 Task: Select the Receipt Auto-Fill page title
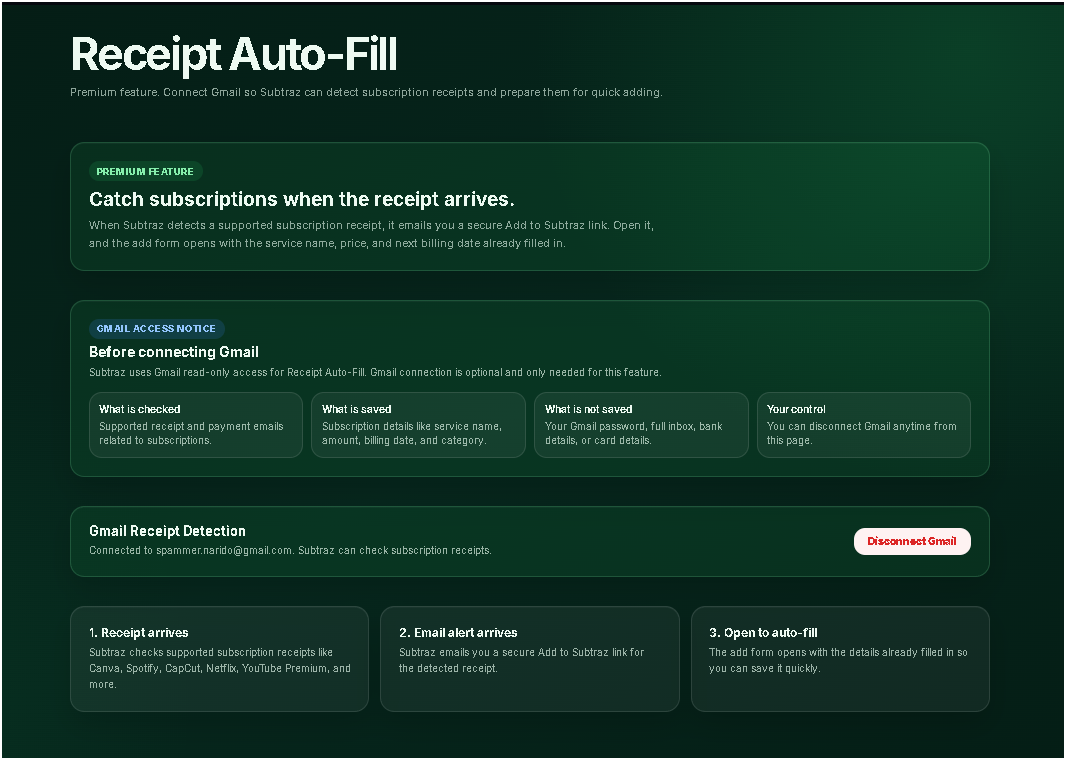point(233,54)
